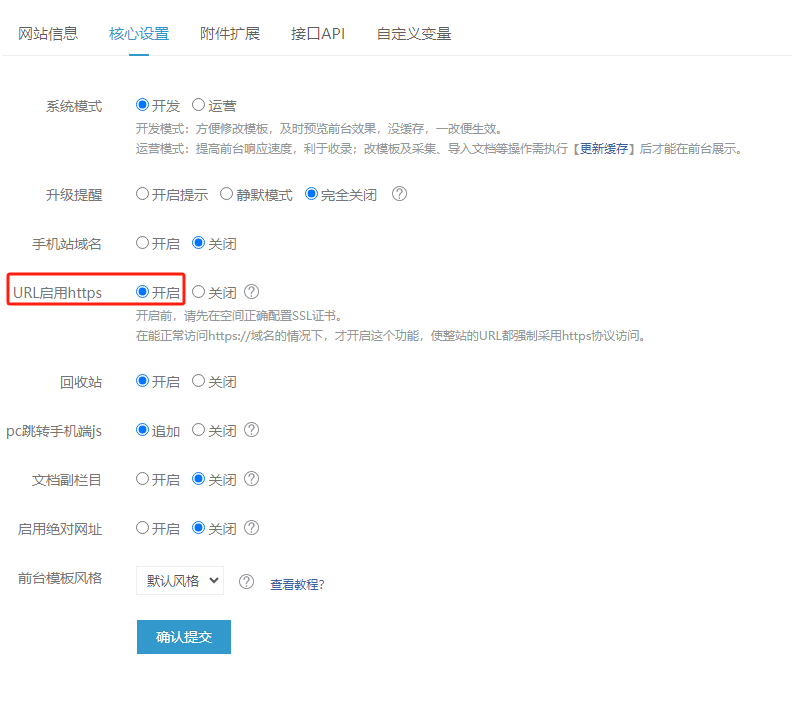This screenshot has width=792, height=706.
Task: Go to the 接口API tab
Action: tap(318, 34)
